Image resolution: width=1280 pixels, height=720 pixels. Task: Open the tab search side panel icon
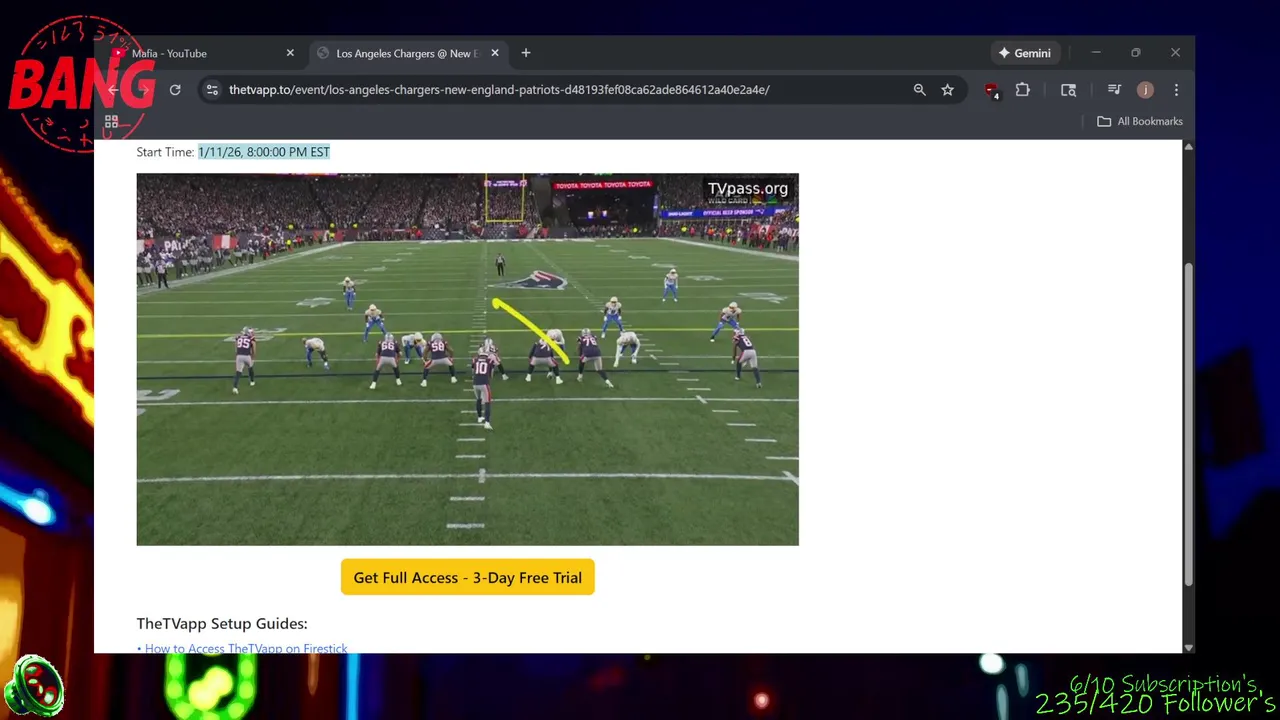pos(1068,90)
